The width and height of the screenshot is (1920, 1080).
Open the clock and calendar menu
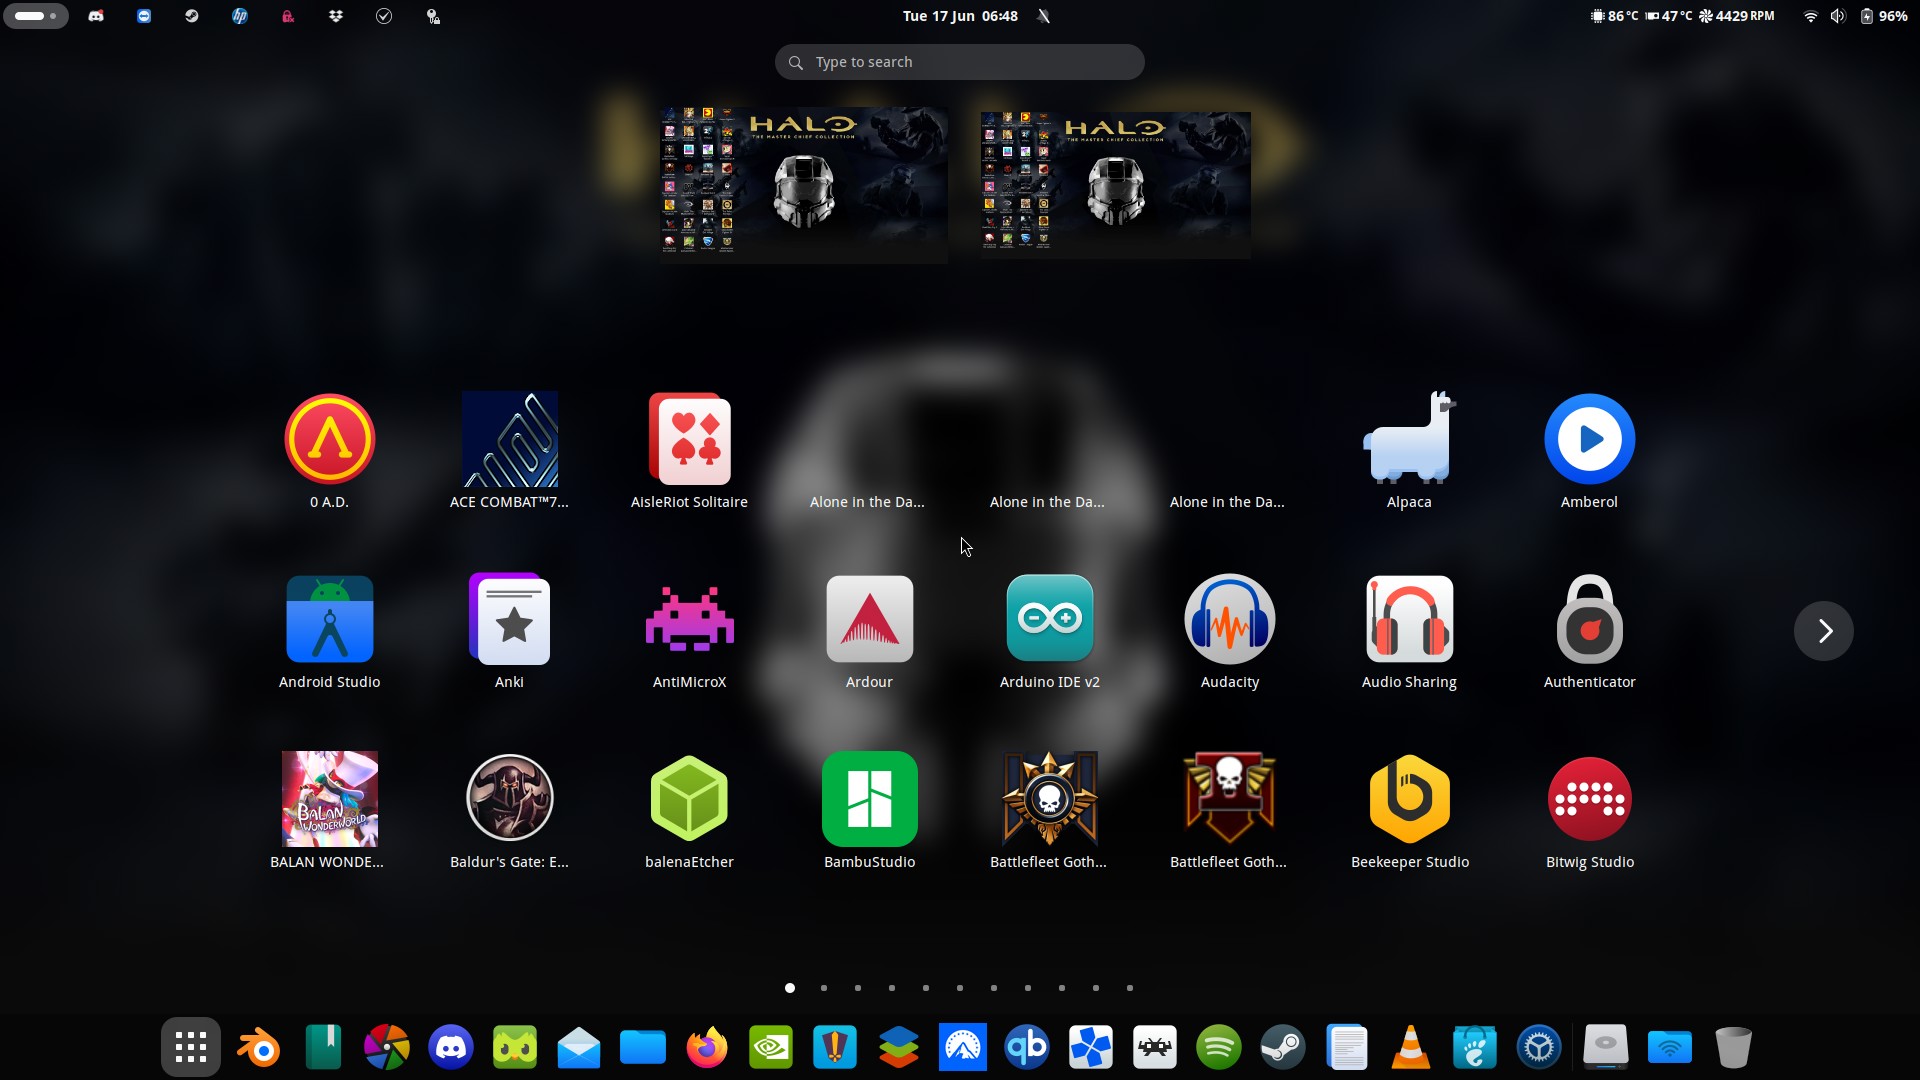click(959, 16)
